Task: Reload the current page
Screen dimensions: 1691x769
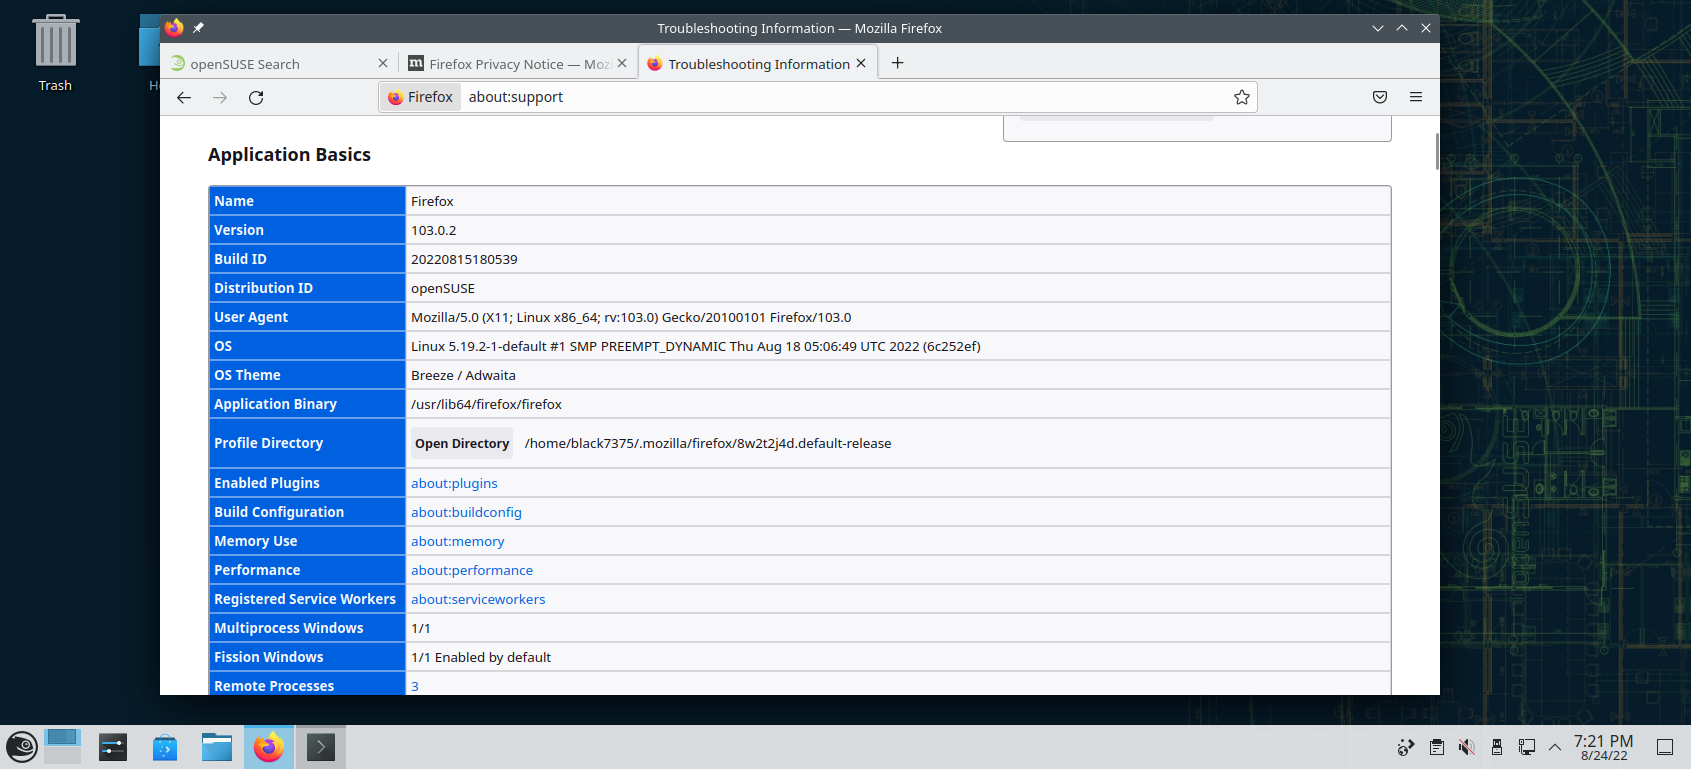Action: (256, 97)
